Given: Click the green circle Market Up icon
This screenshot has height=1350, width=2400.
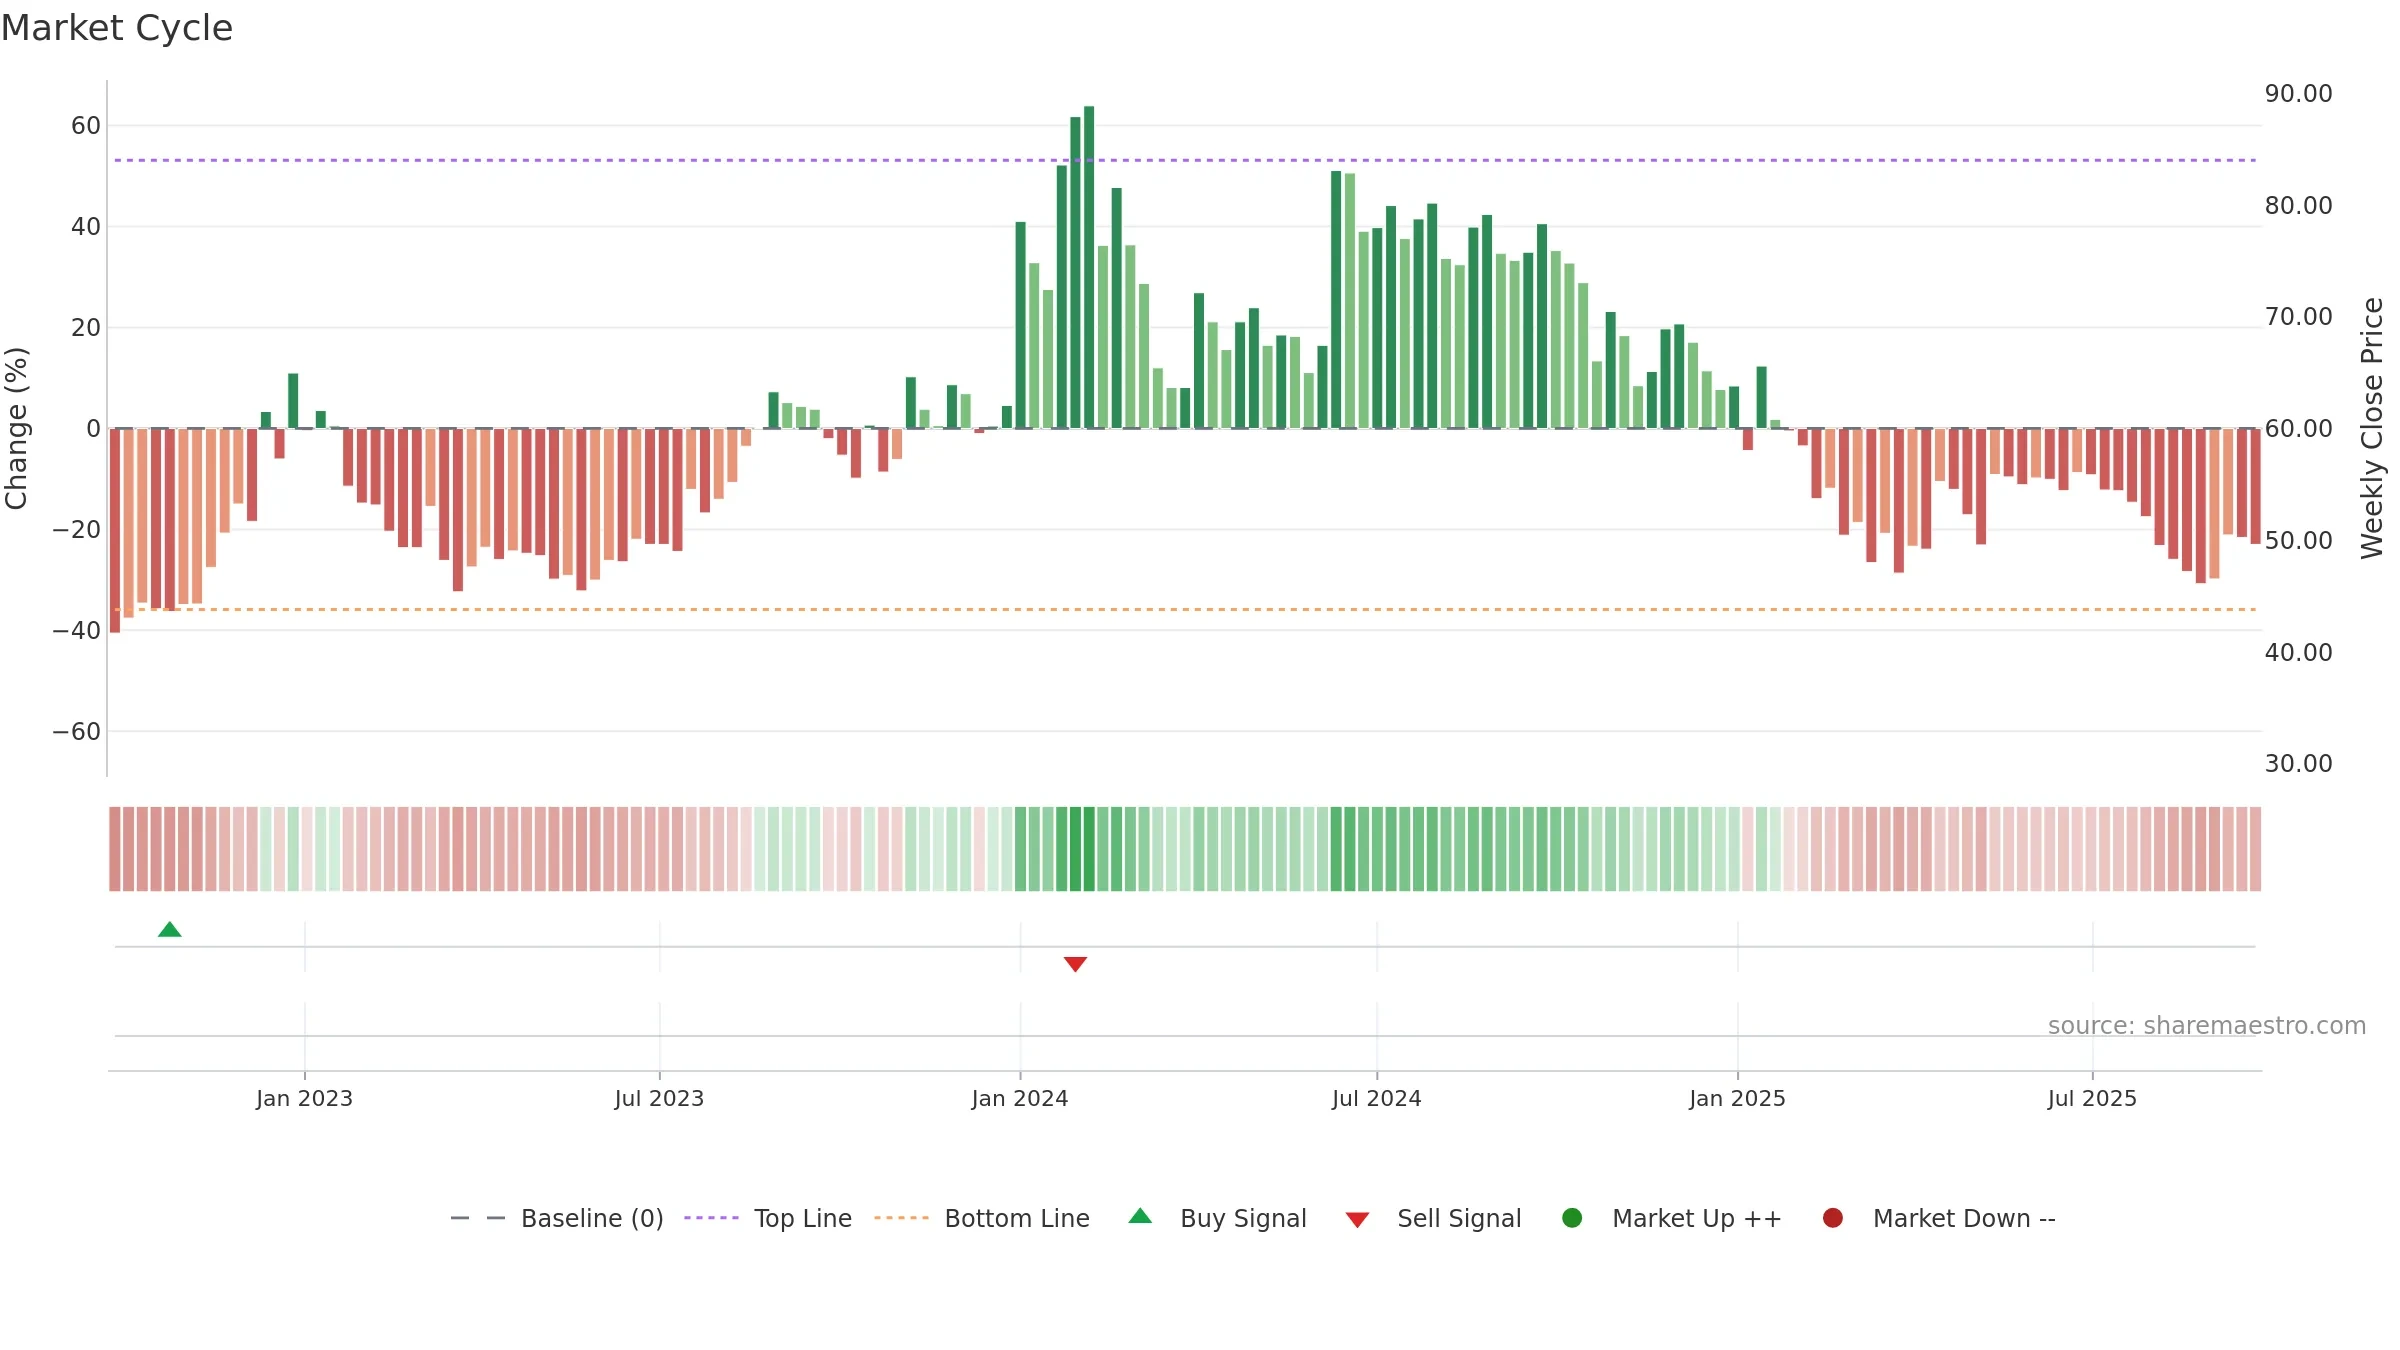Looking at the screenshot, I should pos(1572,1218).
